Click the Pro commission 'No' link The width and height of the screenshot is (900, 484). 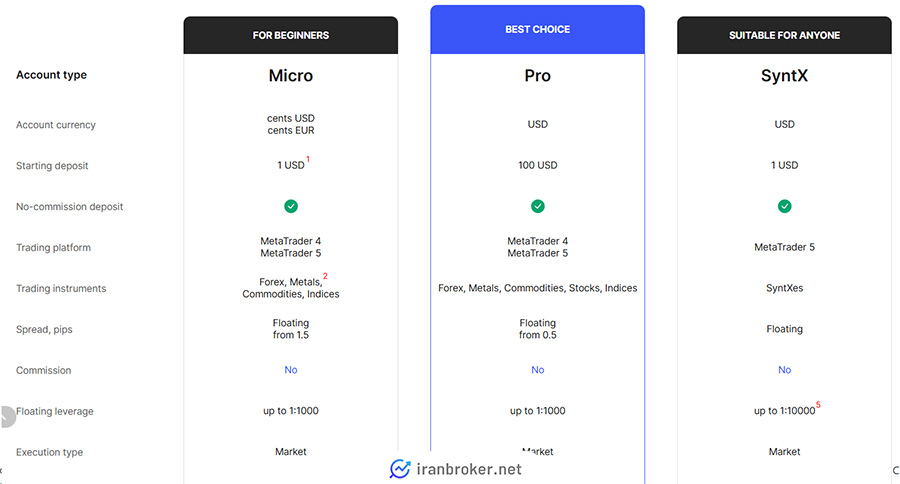coord(537,370)
